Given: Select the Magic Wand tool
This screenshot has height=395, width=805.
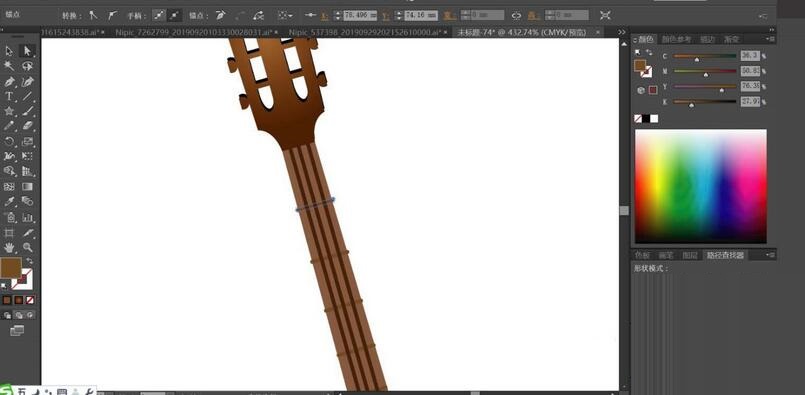Looking at the screenshot, I should [x=9, y=66].
